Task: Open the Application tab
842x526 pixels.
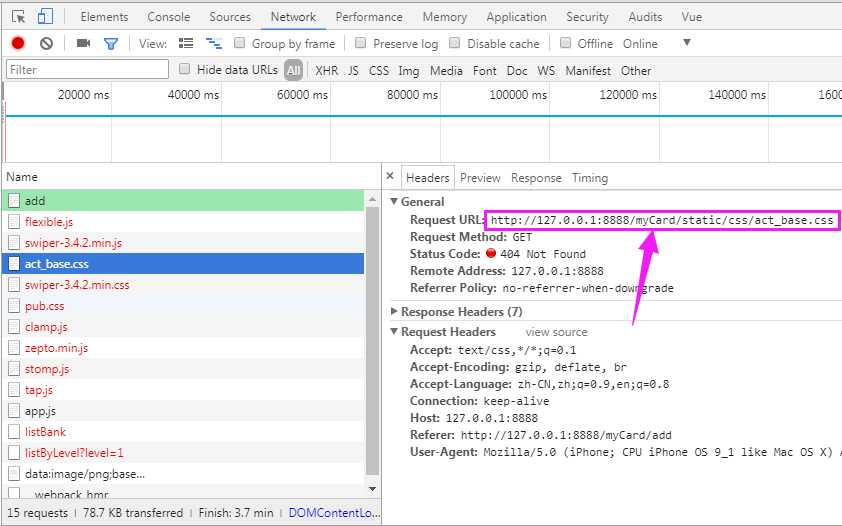Action: point(517,17)
